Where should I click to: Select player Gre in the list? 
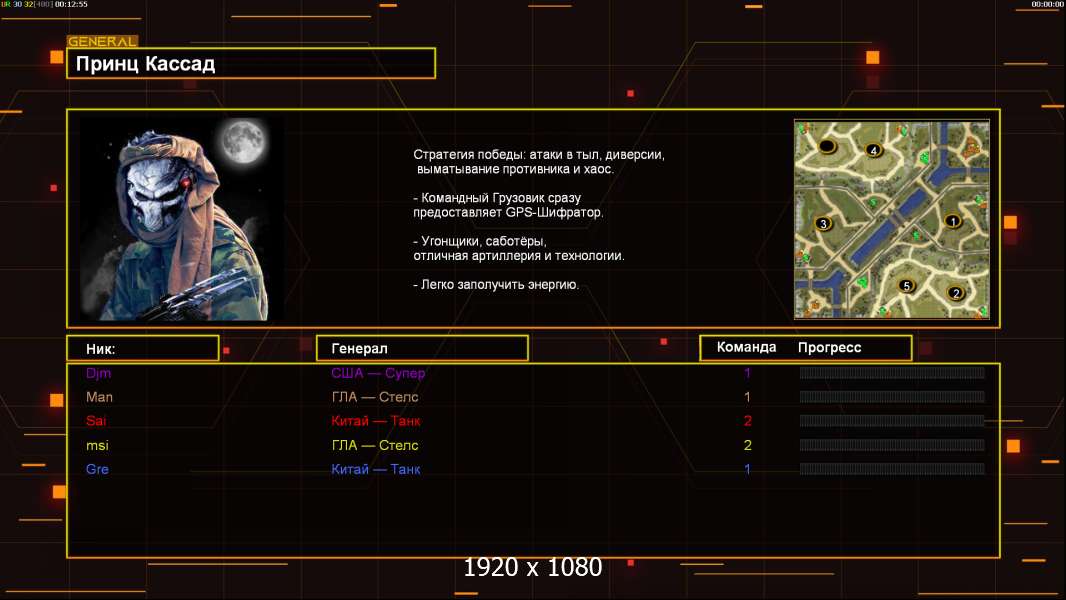97,469
